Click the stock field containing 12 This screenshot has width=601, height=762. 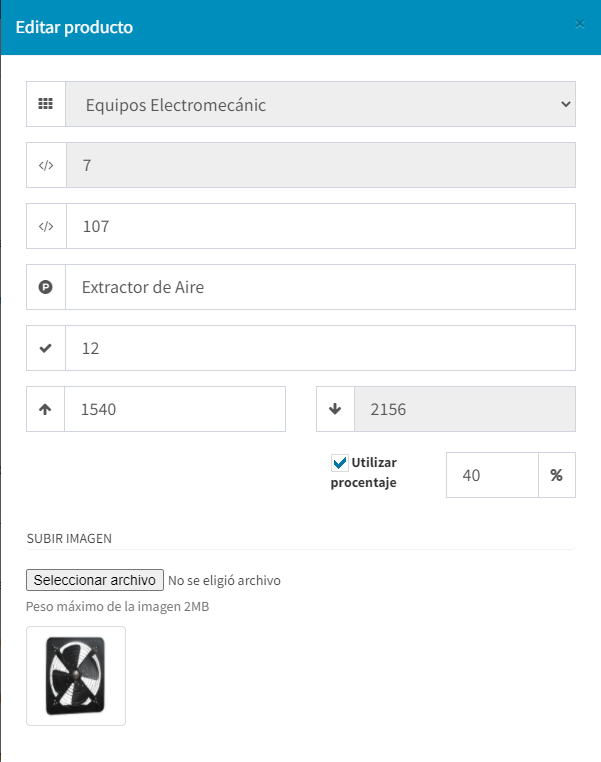pos(320,348)
